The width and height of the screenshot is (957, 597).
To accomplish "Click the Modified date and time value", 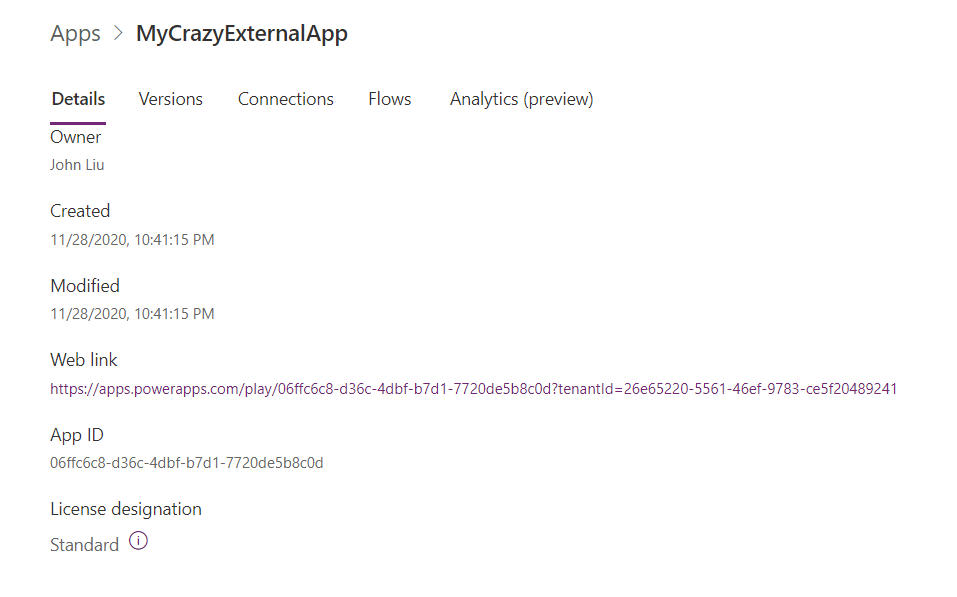I will click(132, 314).
